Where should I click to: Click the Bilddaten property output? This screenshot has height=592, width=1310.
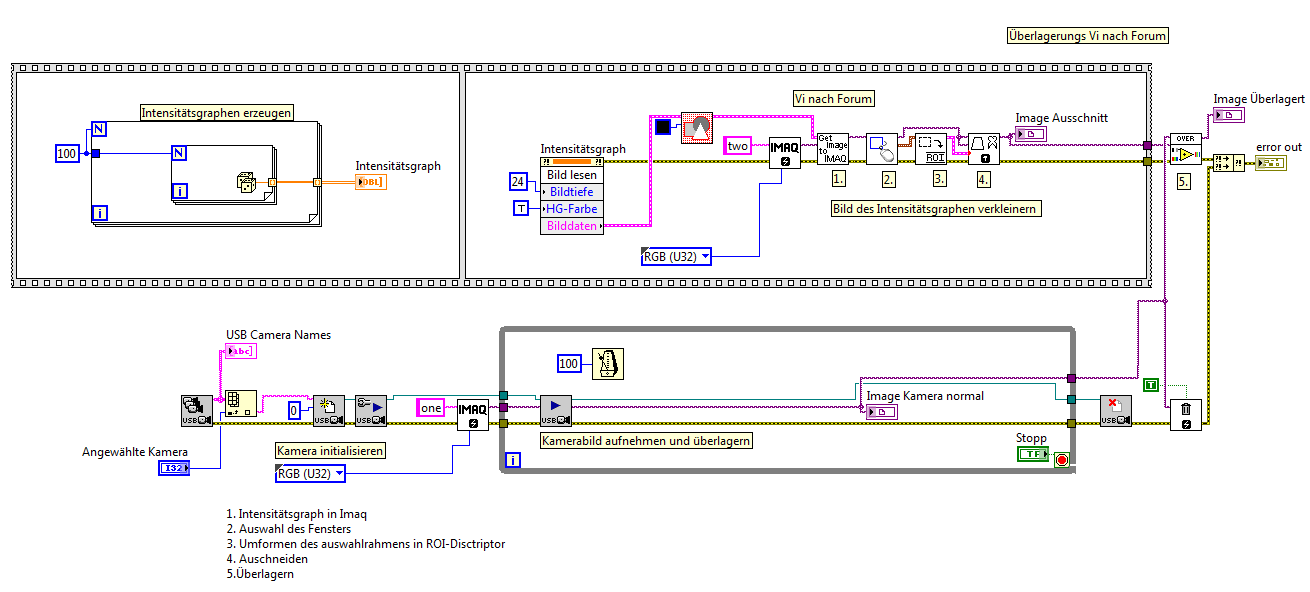pyautogui.click(x=572, y=226)
